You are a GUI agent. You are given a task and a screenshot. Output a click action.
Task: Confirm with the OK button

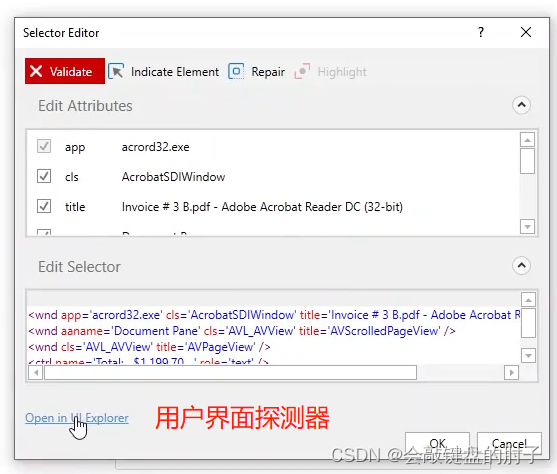tap(437, 443)
